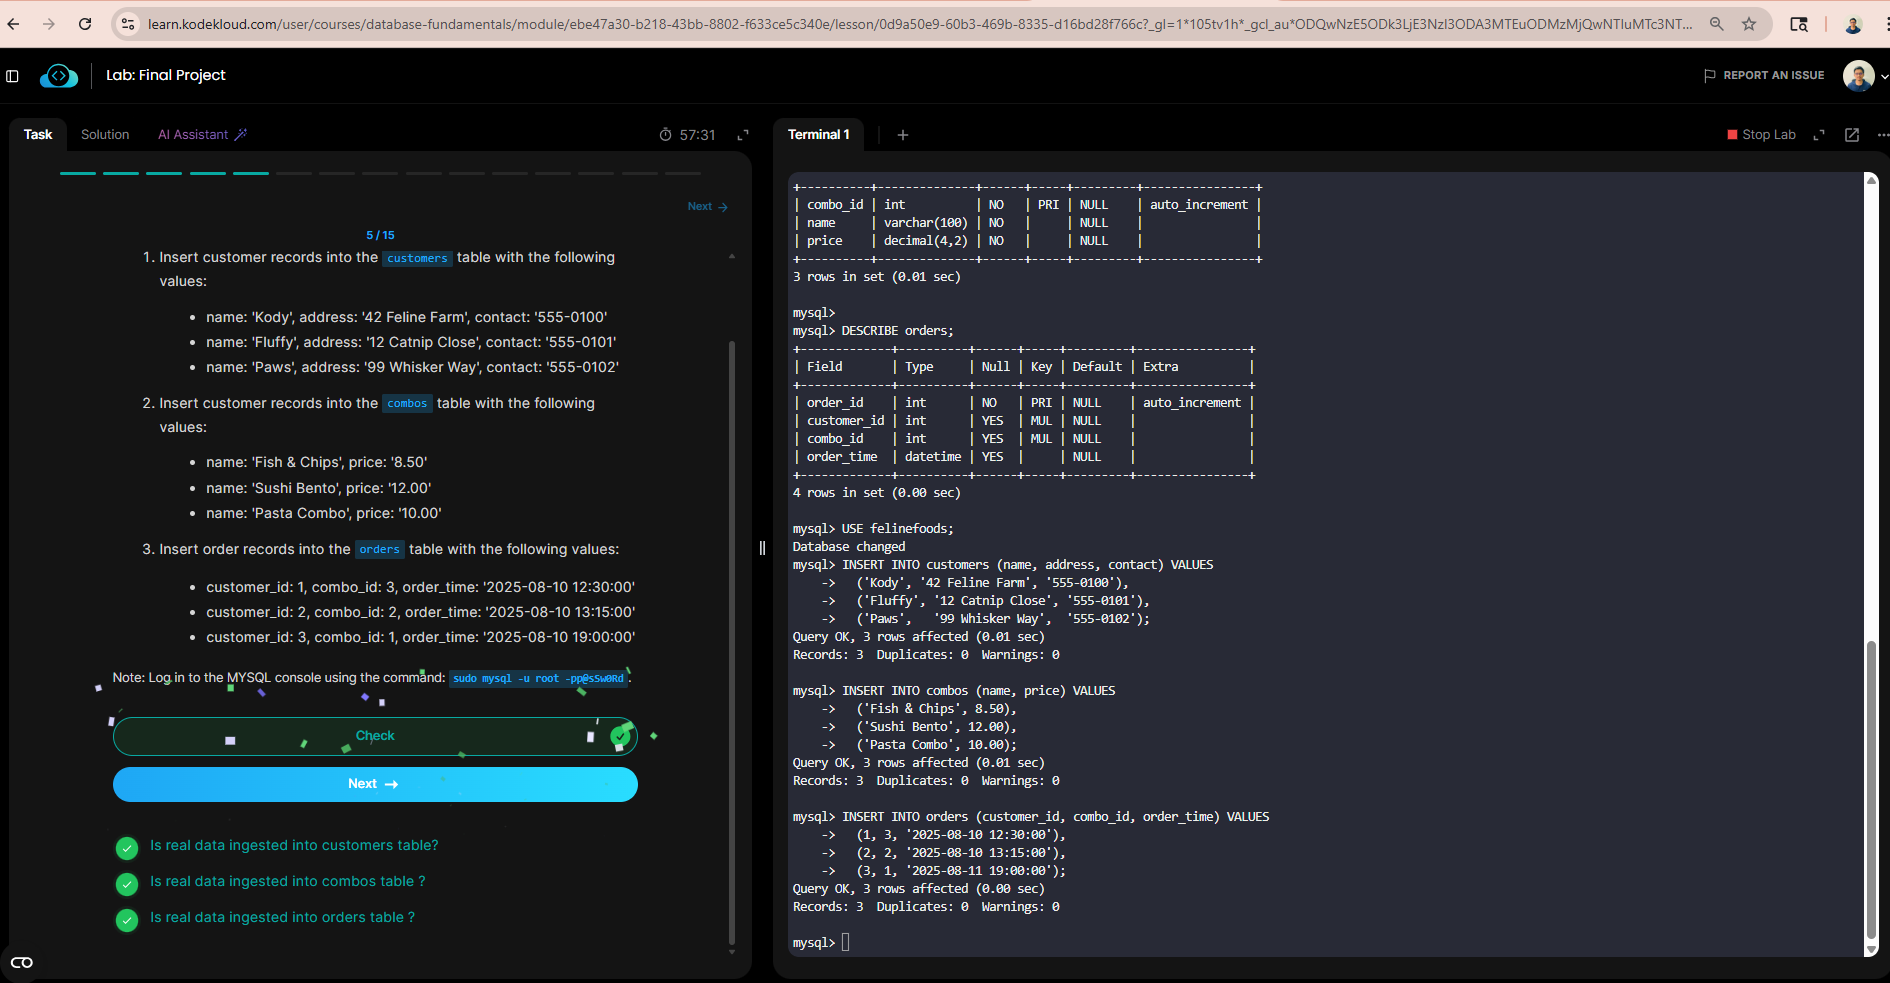Open the chat widget icon at bottom left
Image resolution: width=1890 pixels, height=983 pixels.
click(22, 962)
